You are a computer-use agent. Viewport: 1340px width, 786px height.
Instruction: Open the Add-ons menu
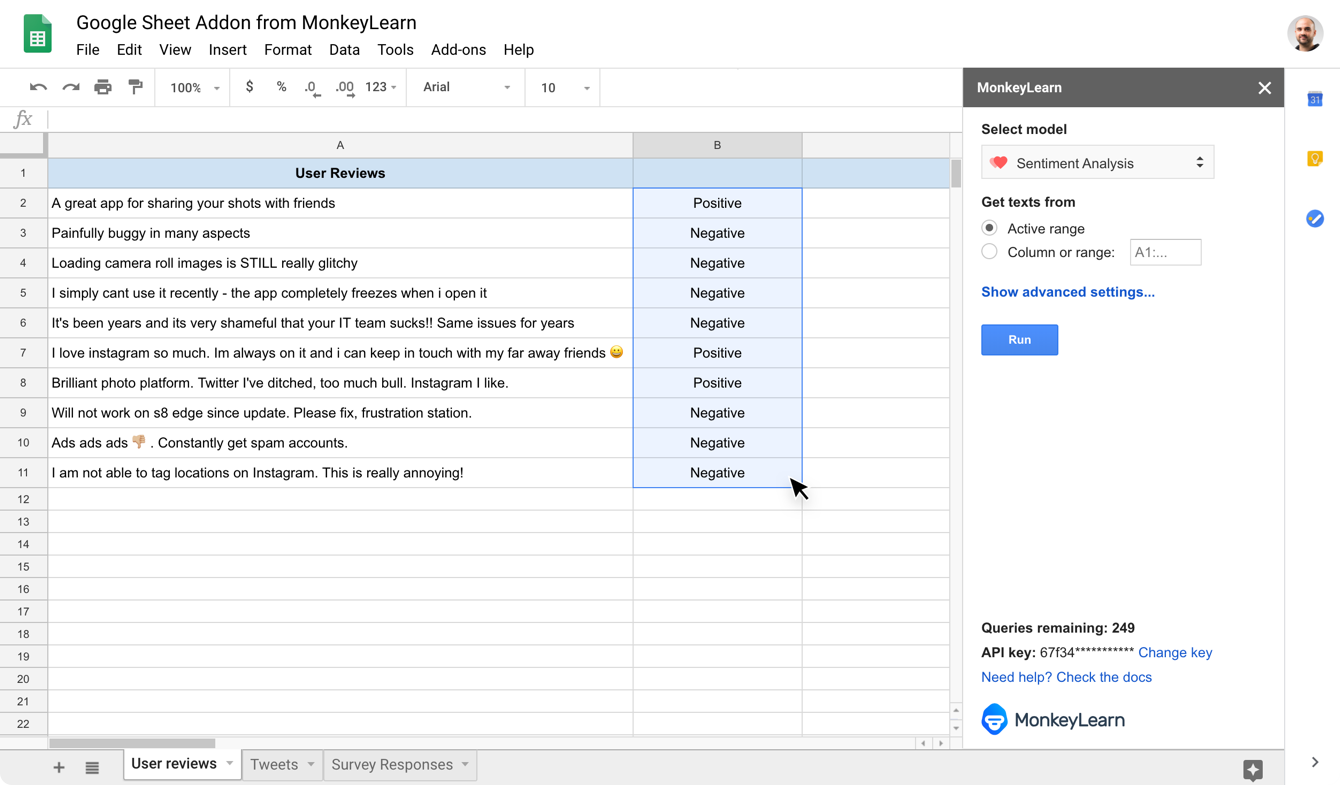click(458, 50)
